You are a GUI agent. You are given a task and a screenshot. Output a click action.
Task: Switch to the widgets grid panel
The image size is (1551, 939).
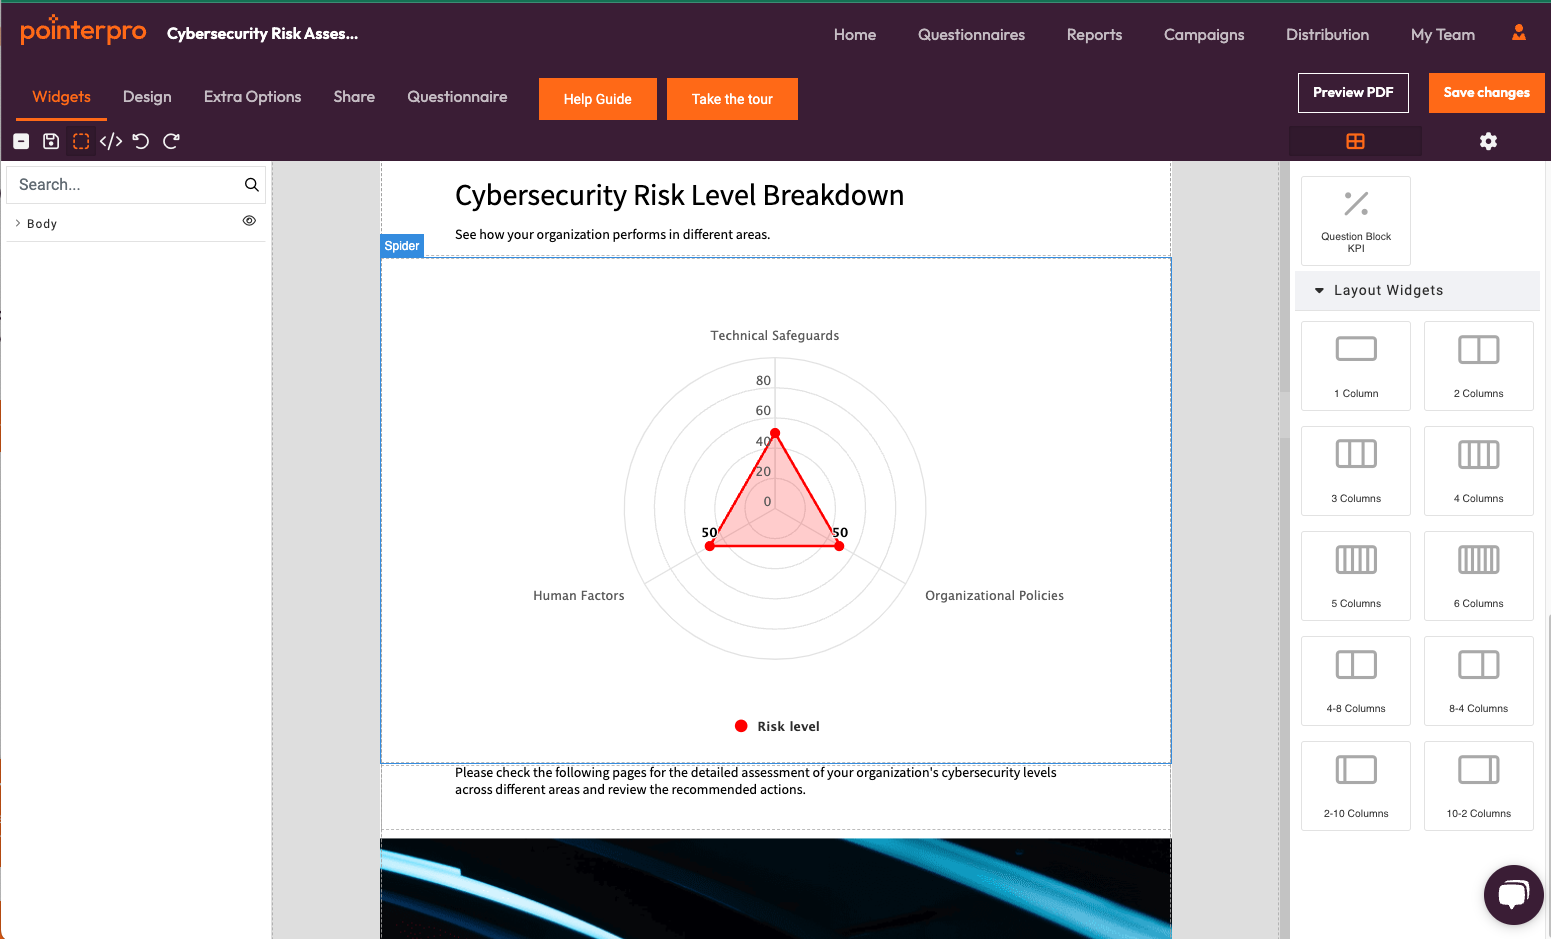click(x=1355, y=141)
